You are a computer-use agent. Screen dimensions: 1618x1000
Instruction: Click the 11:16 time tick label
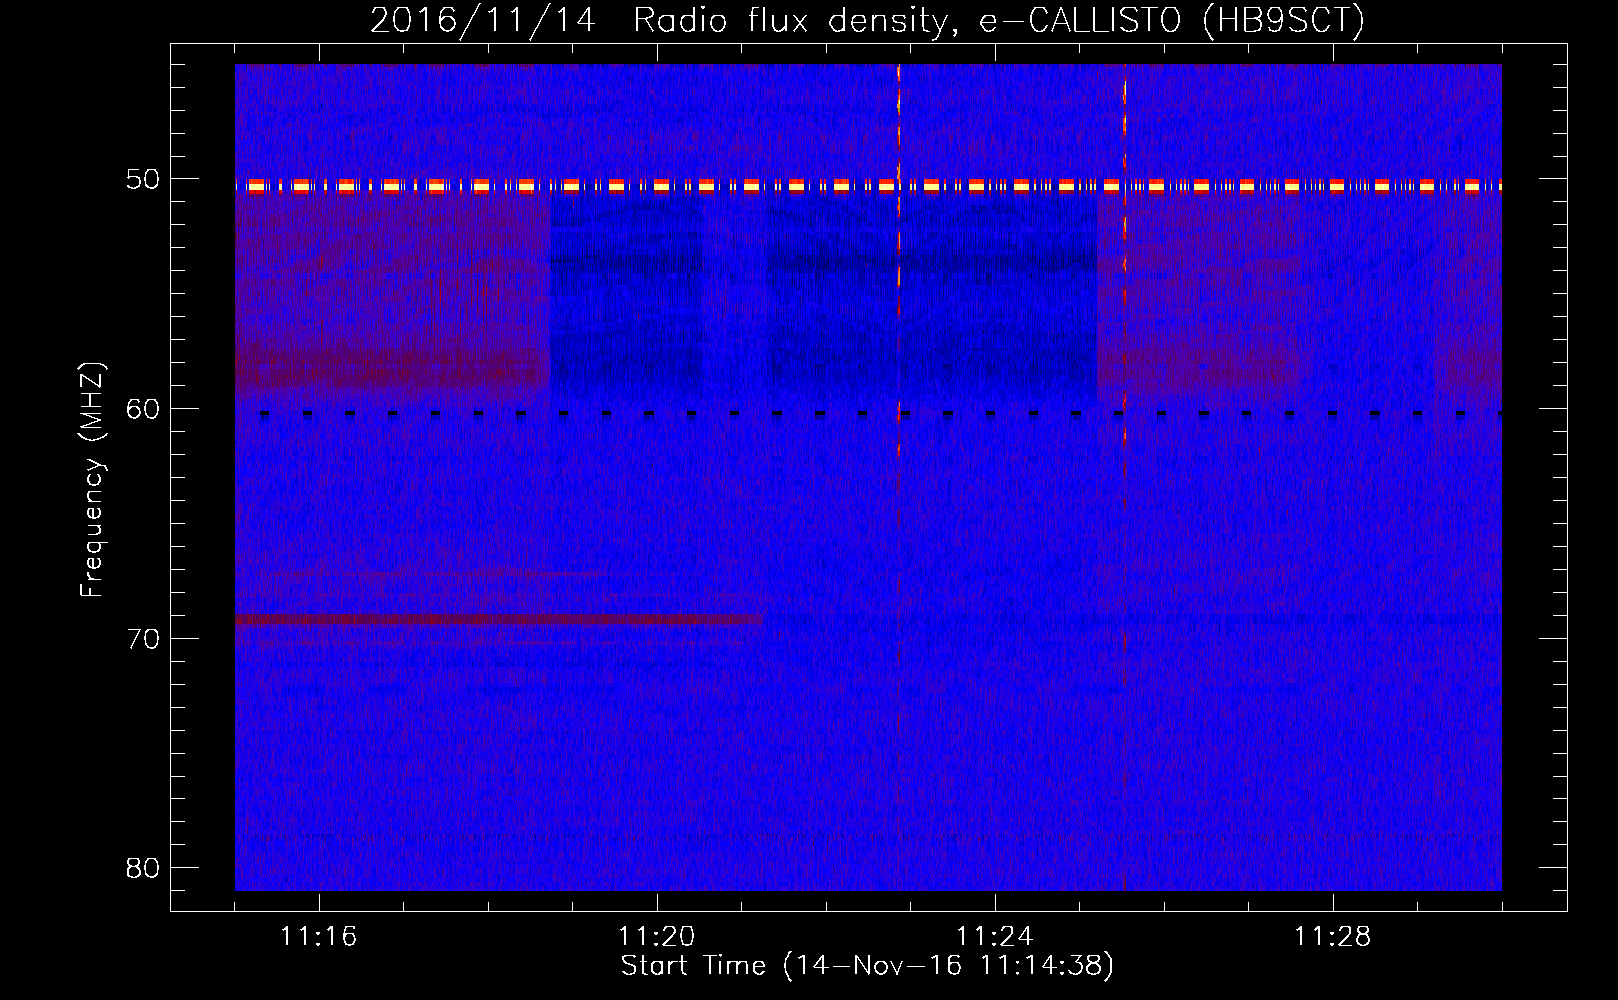click(x=318, y=937)
